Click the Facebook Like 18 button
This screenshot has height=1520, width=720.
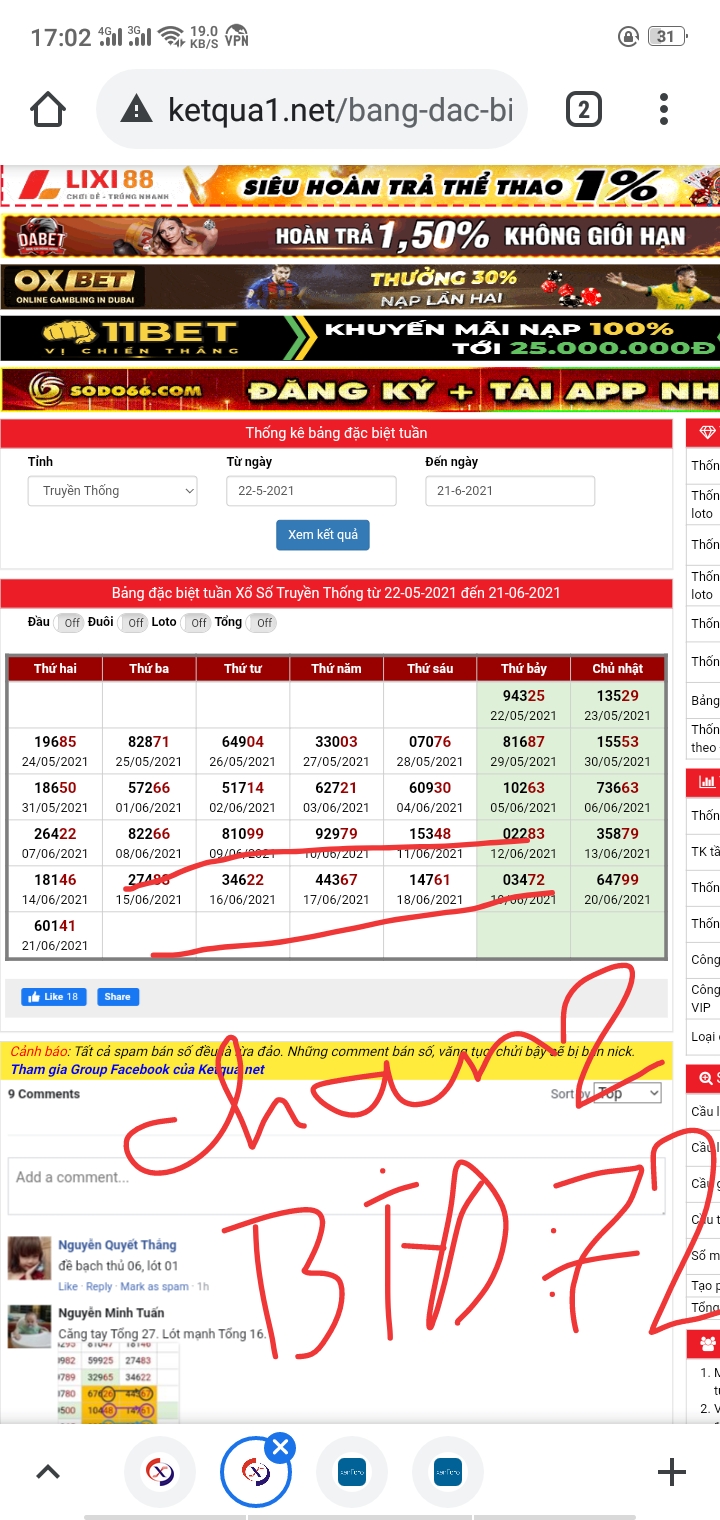[x=54, y=997]
